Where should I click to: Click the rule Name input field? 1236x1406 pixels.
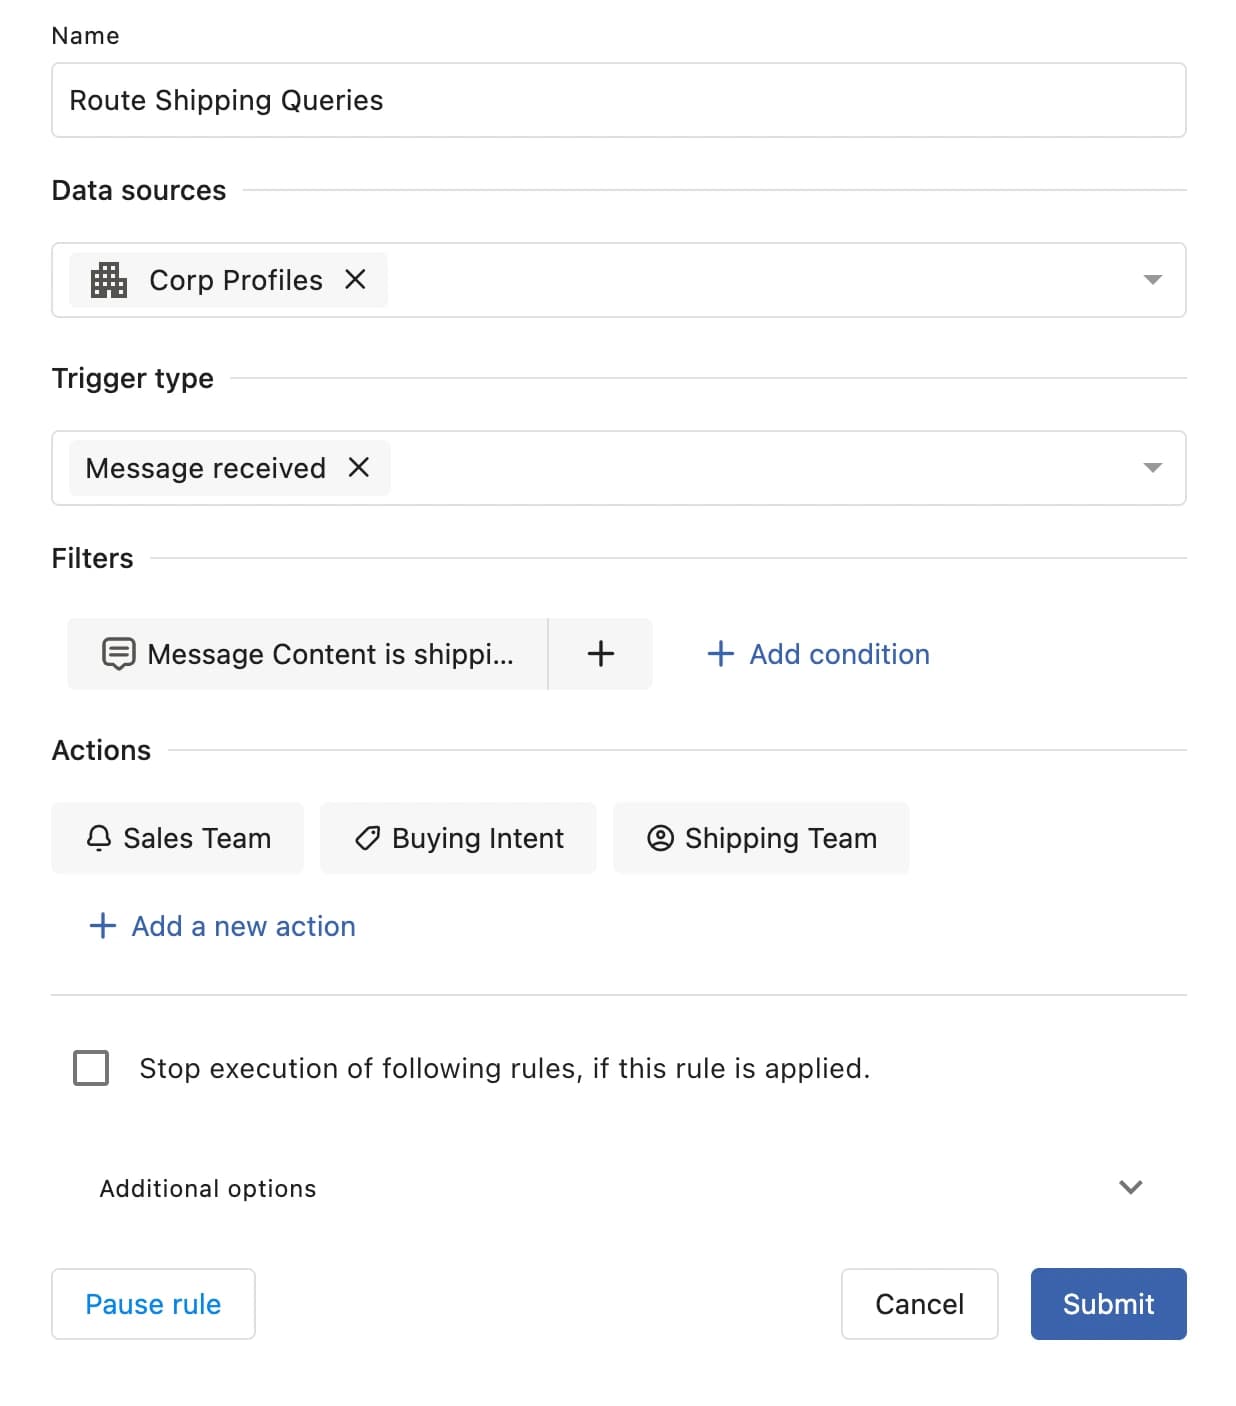pyautogui.click(x=618, y=100)
